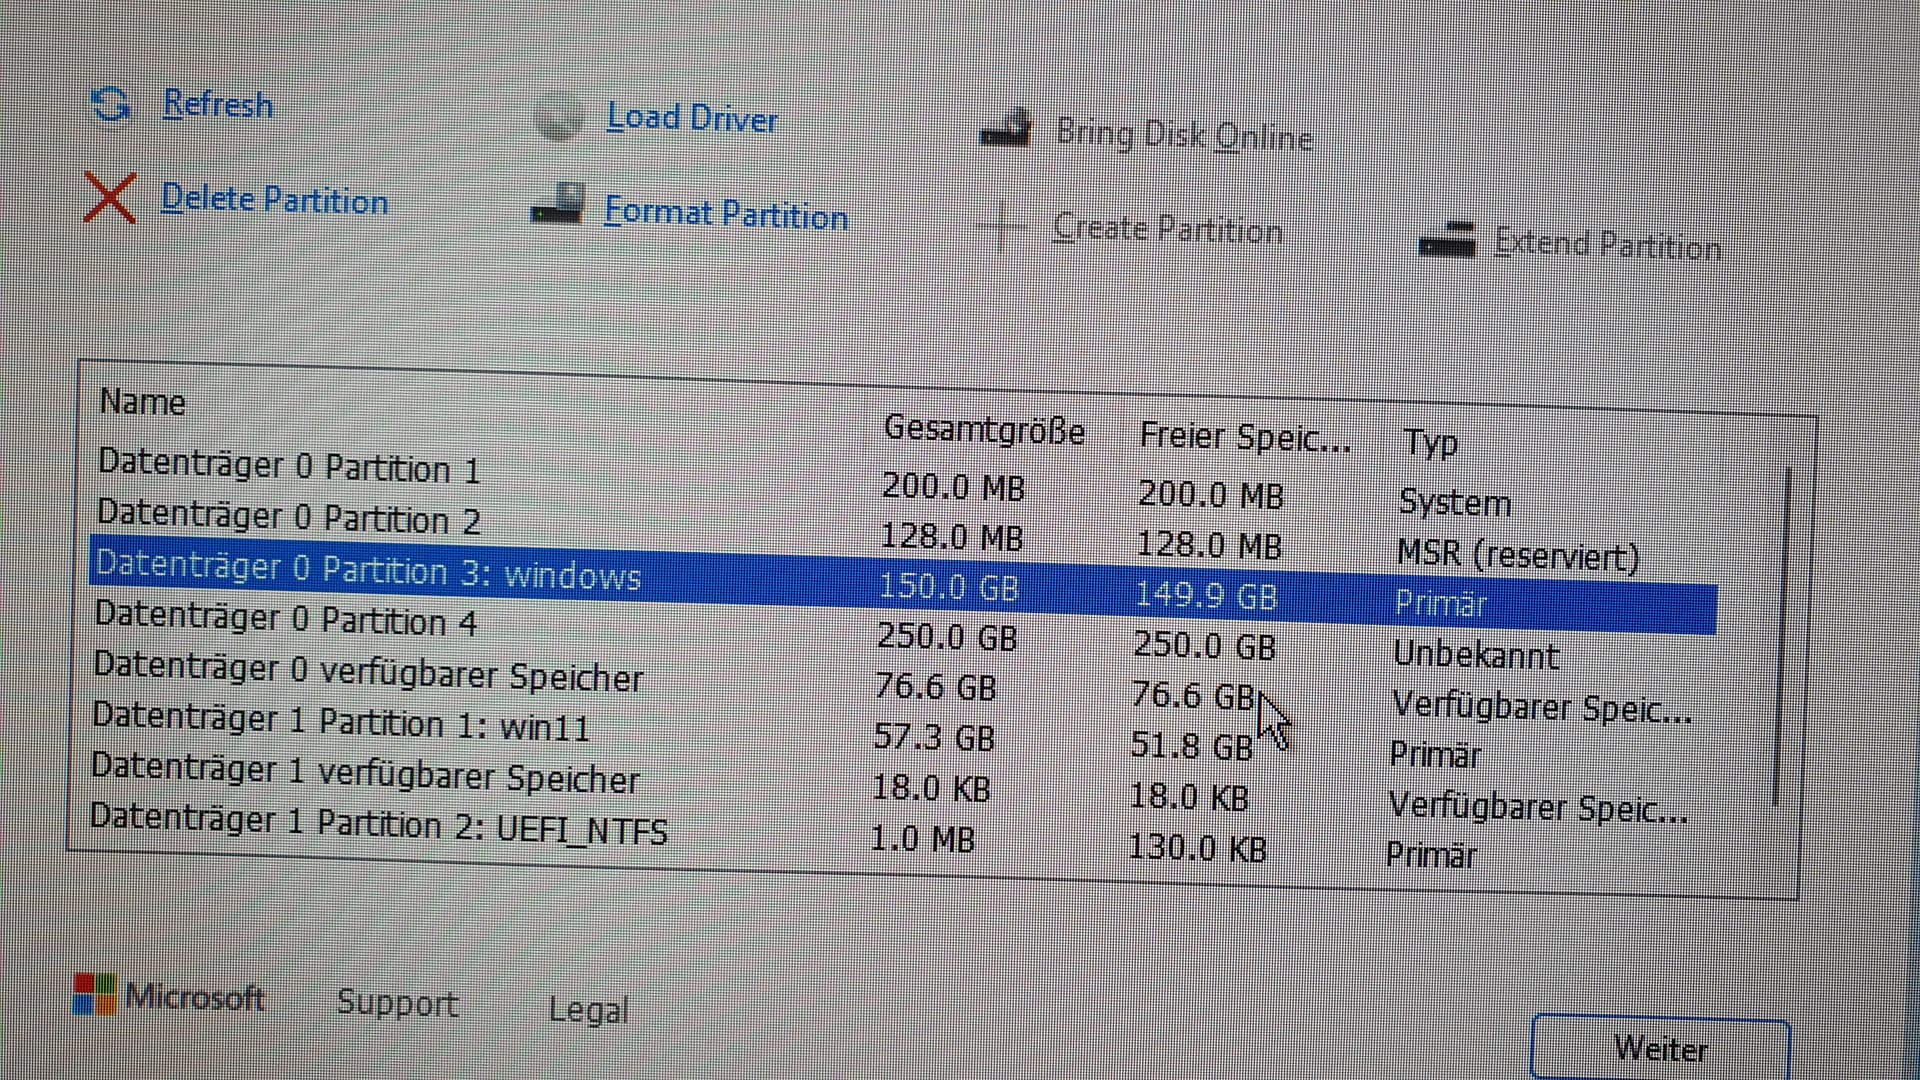Click the partition list vertical scrollbar

(x=1781, y=636)
